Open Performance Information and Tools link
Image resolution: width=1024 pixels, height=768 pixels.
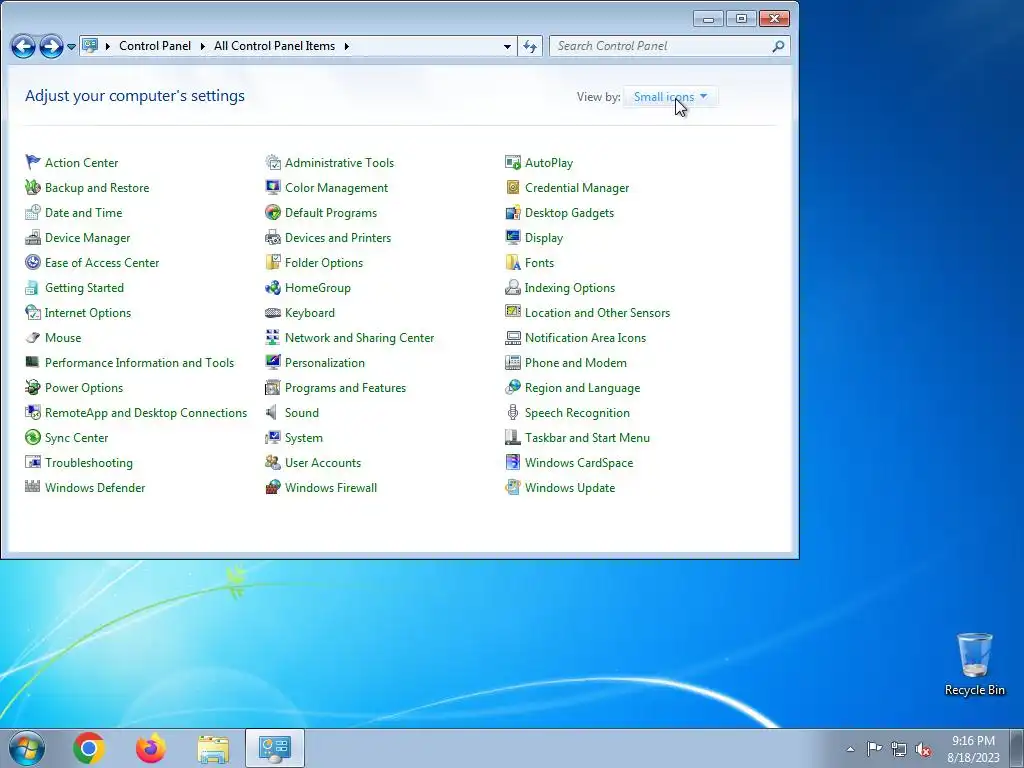[139, 362]
